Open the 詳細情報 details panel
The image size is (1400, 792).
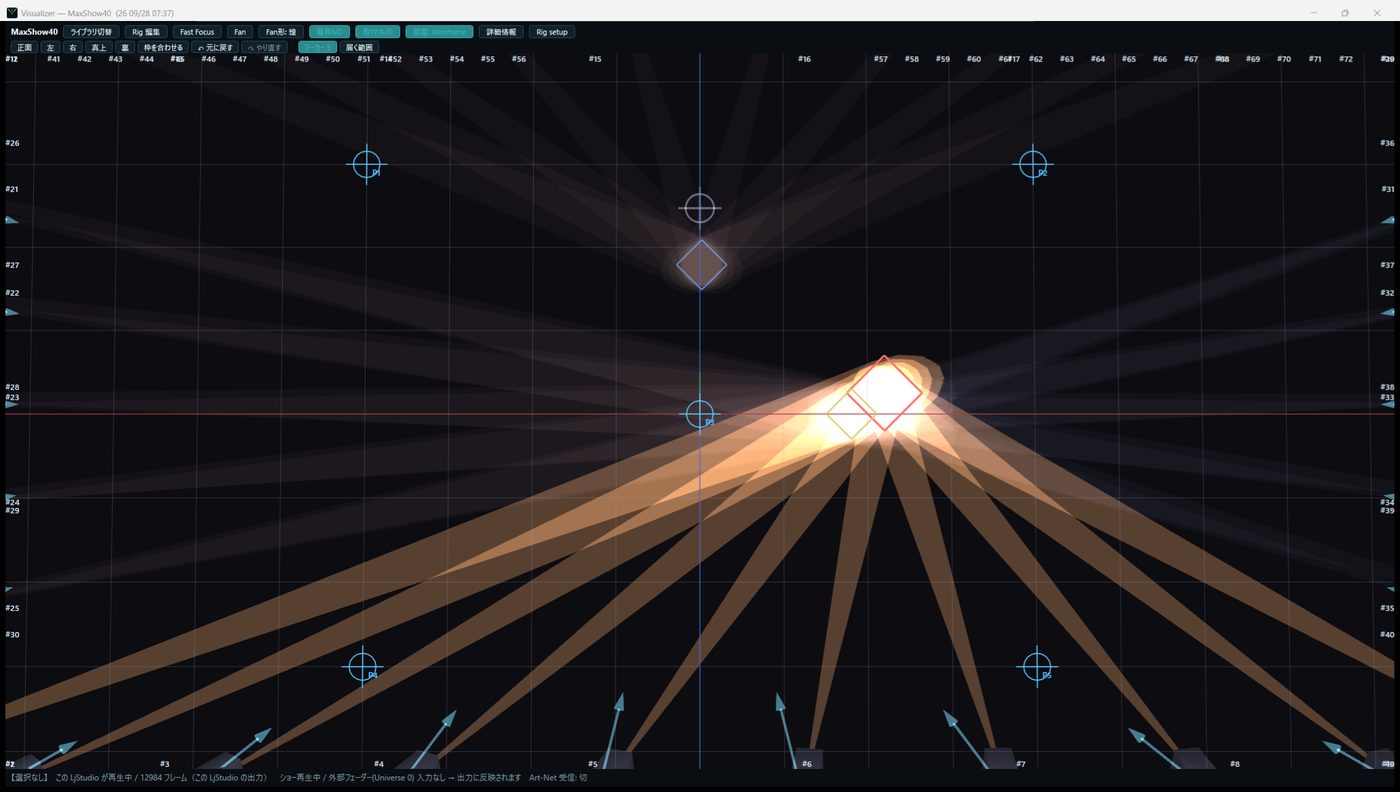501,32
